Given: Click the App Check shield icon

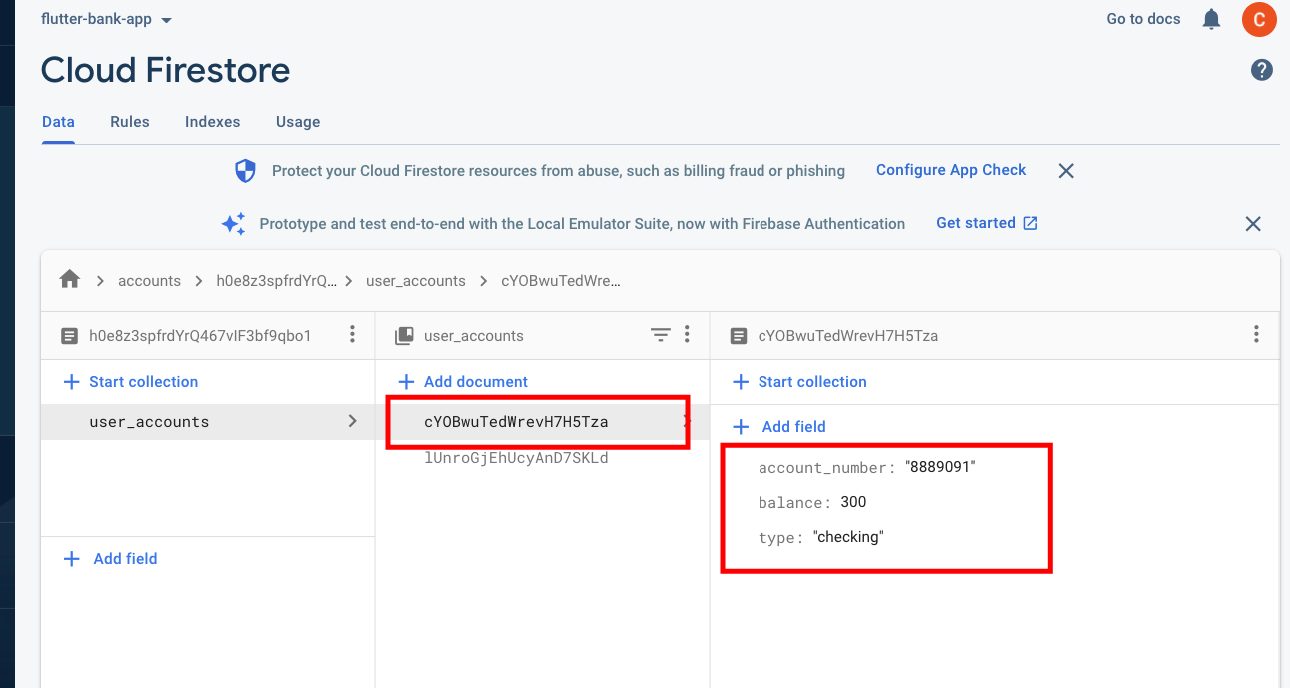Looking at the screenshot, I should click(x=245, y=171).
